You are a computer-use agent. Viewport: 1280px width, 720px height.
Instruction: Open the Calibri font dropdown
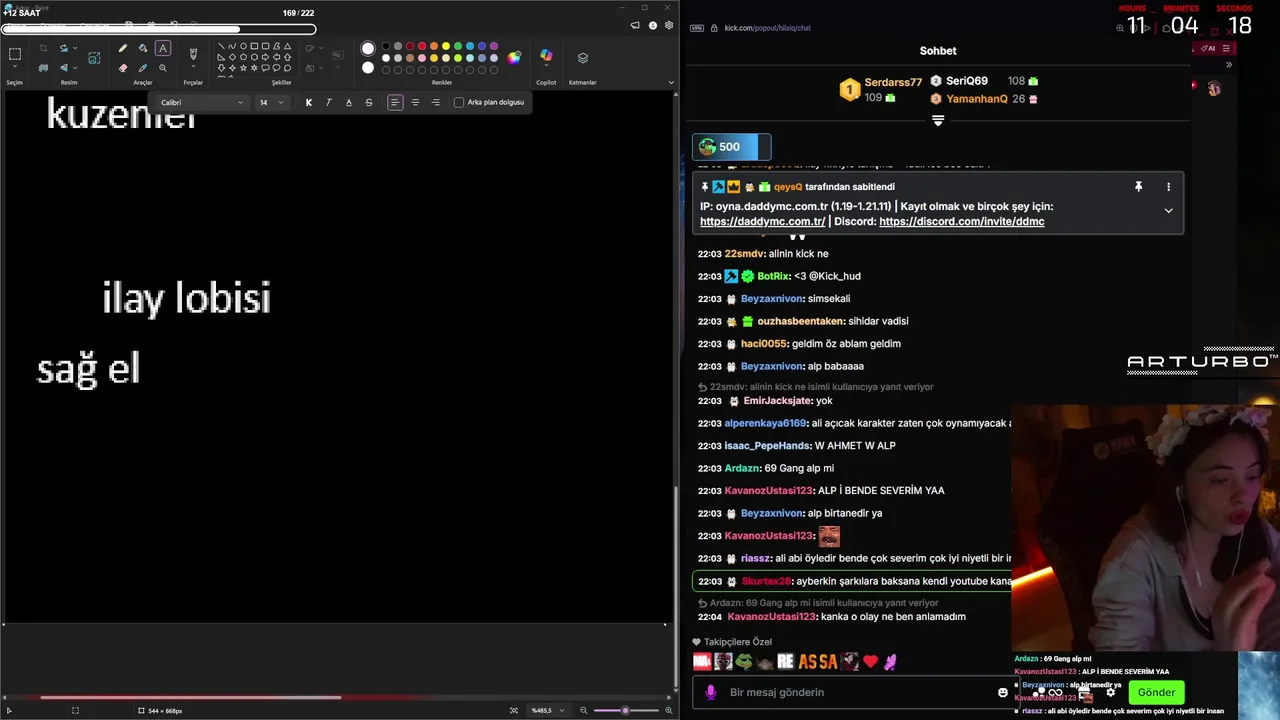201,102
